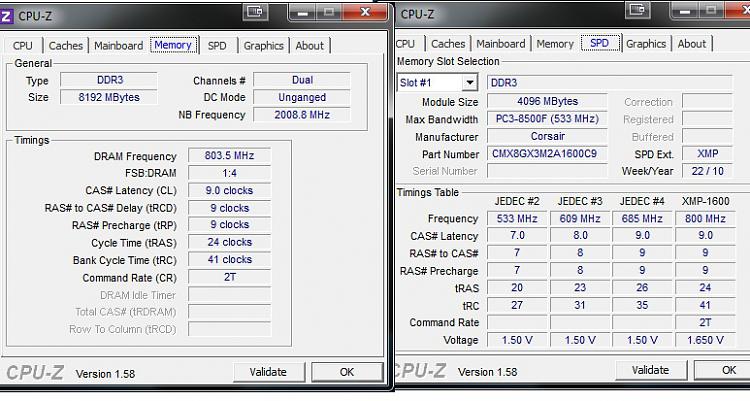This screenshot has width=750, height=401.
Task: Click the JEDEC #2 tRAS value 20
Action: tap(517, 288)
